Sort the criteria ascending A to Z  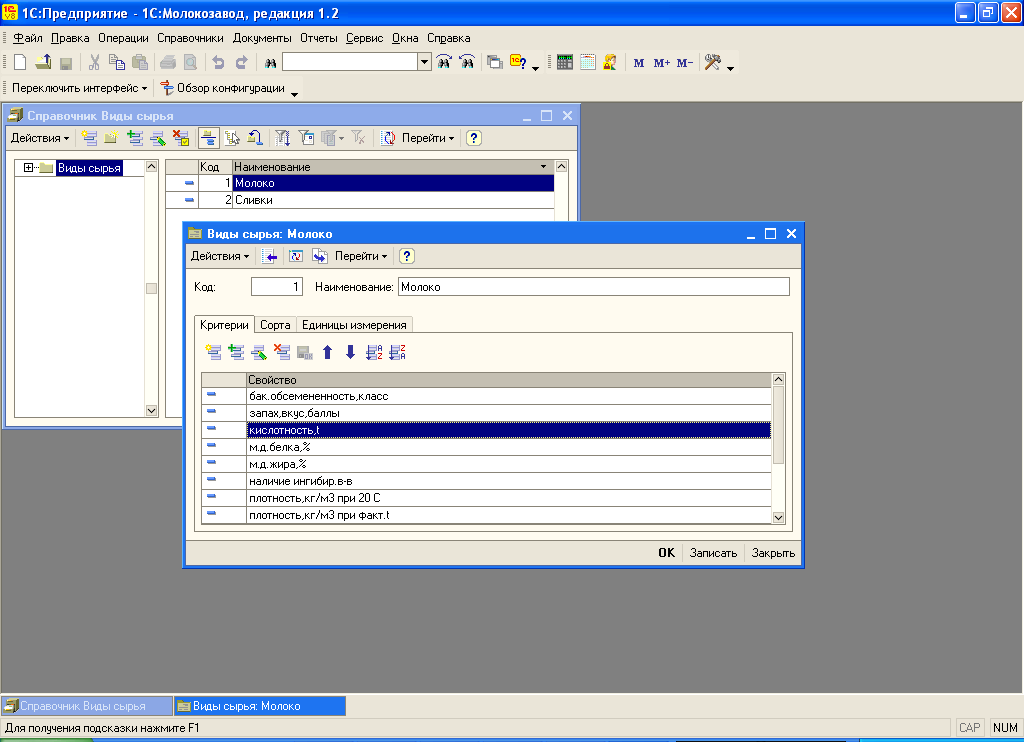(374, 353)
